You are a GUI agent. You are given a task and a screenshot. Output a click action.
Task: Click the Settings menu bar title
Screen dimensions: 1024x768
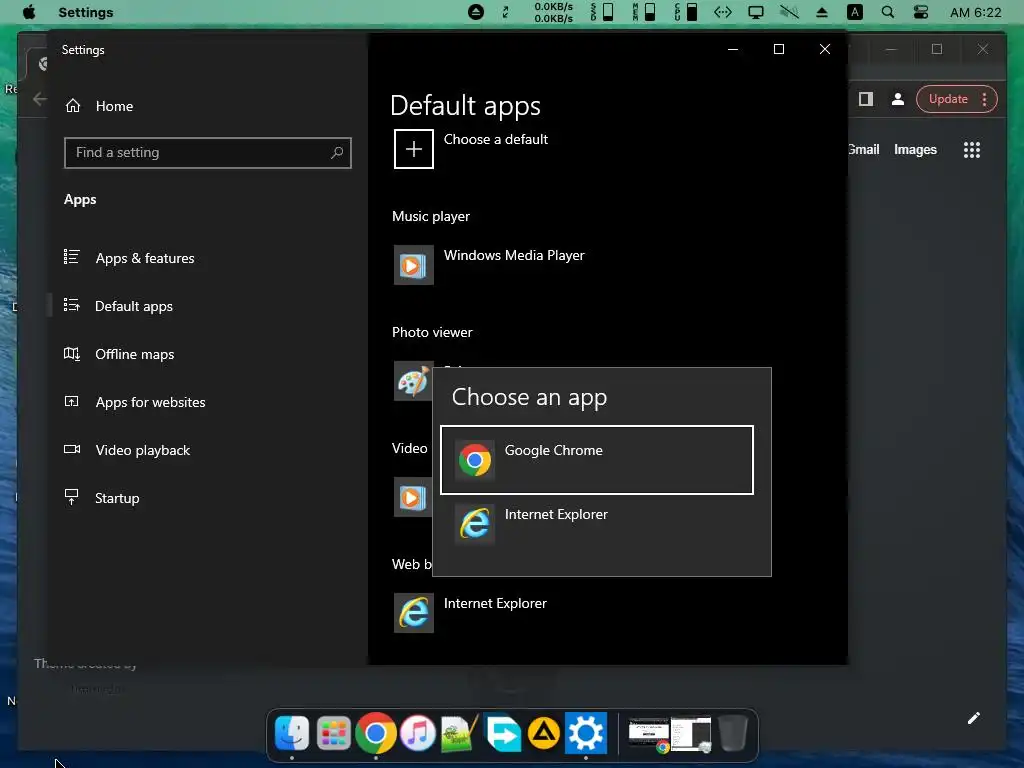pyautogui.click(x=86, y=12)
